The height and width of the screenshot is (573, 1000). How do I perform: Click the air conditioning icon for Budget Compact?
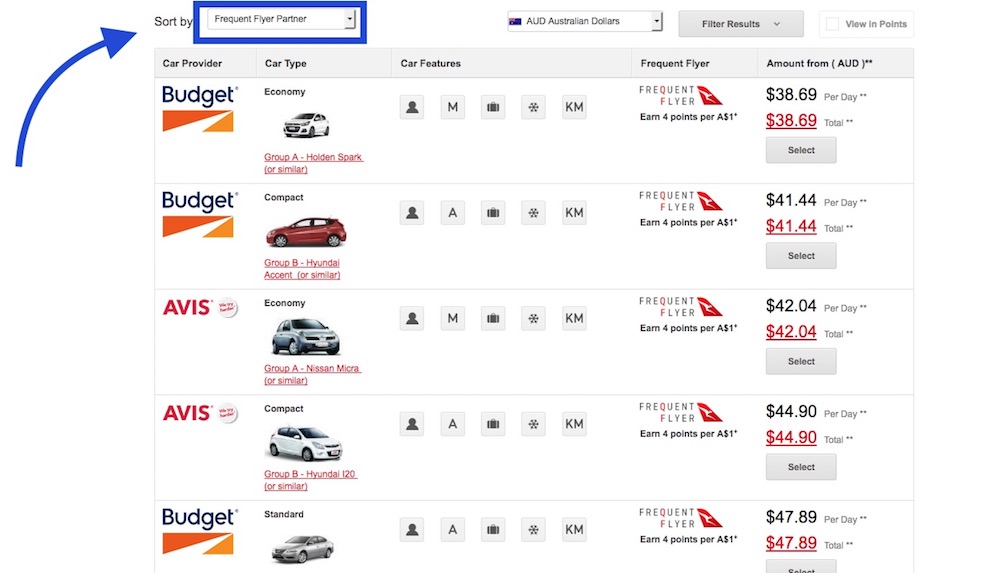(x=533, y=212)
